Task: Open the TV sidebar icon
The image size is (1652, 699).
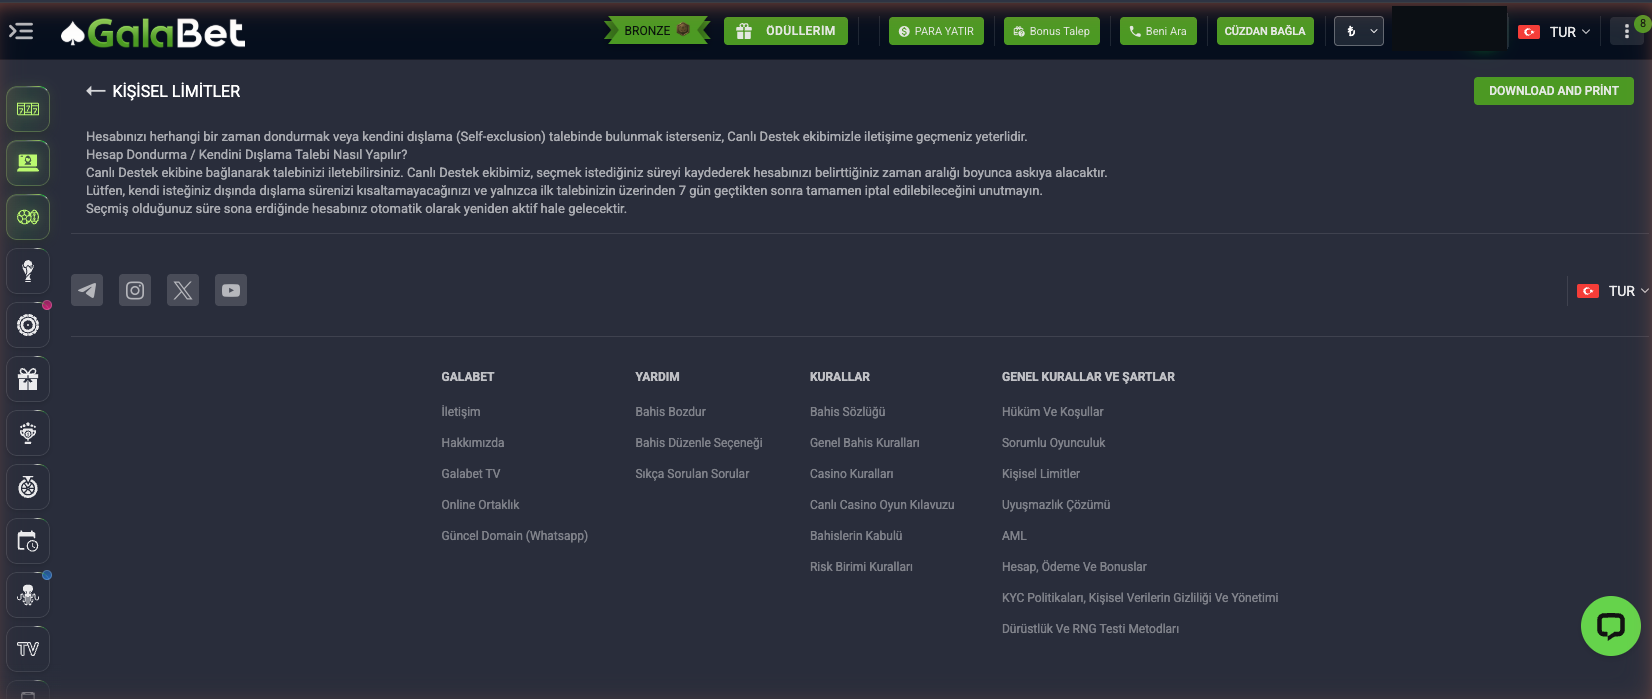Action: point(28,649)
